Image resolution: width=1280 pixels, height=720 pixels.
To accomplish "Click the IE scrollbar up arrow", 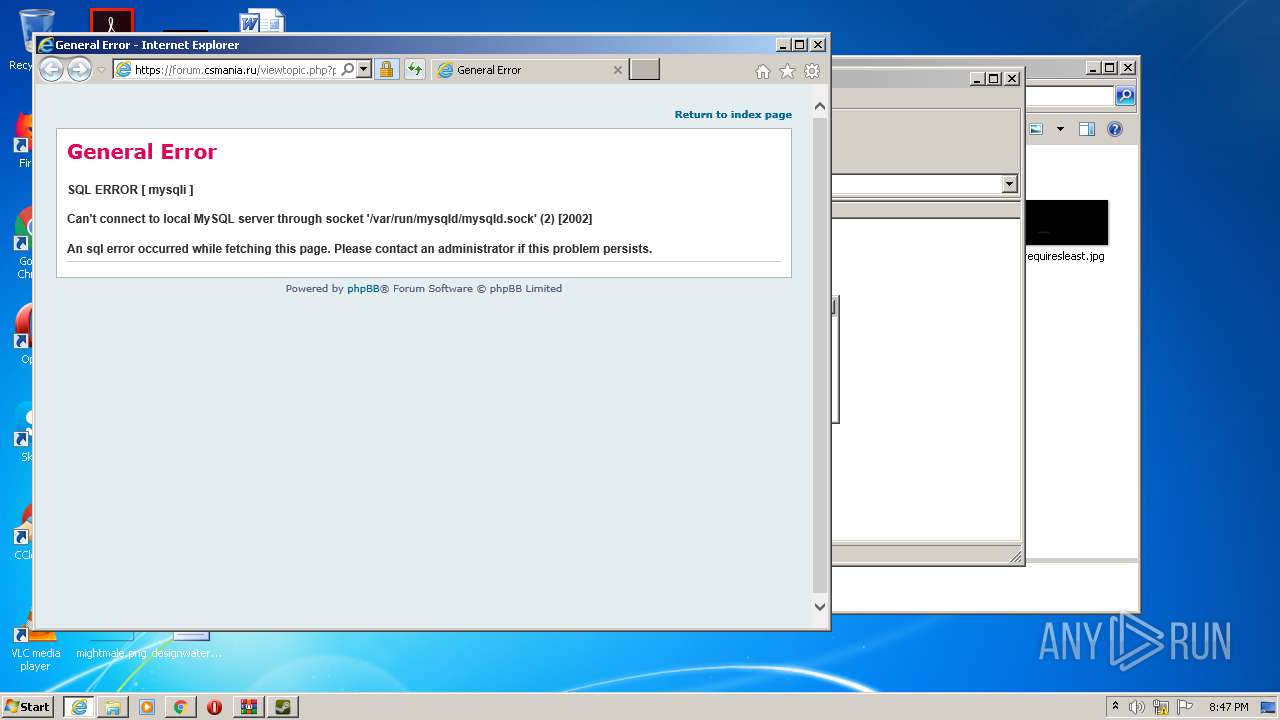I will pyautogui.click(x=820, y=106).
